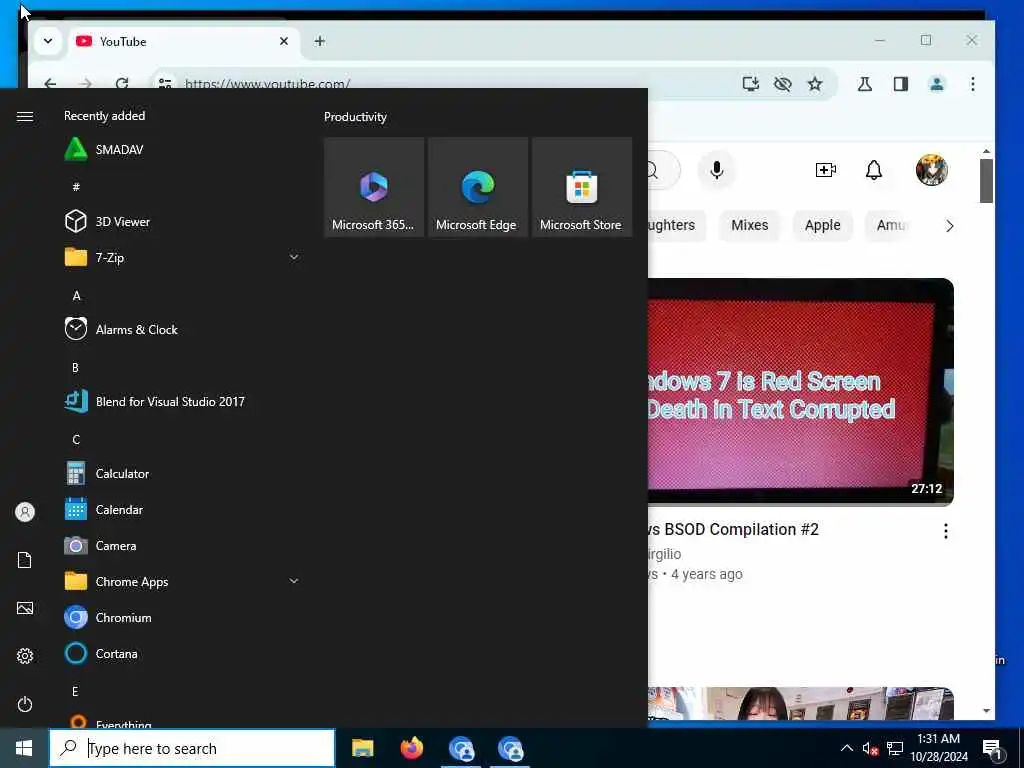
Task: Open the Microsoft 365 tile
Action: 374,187
